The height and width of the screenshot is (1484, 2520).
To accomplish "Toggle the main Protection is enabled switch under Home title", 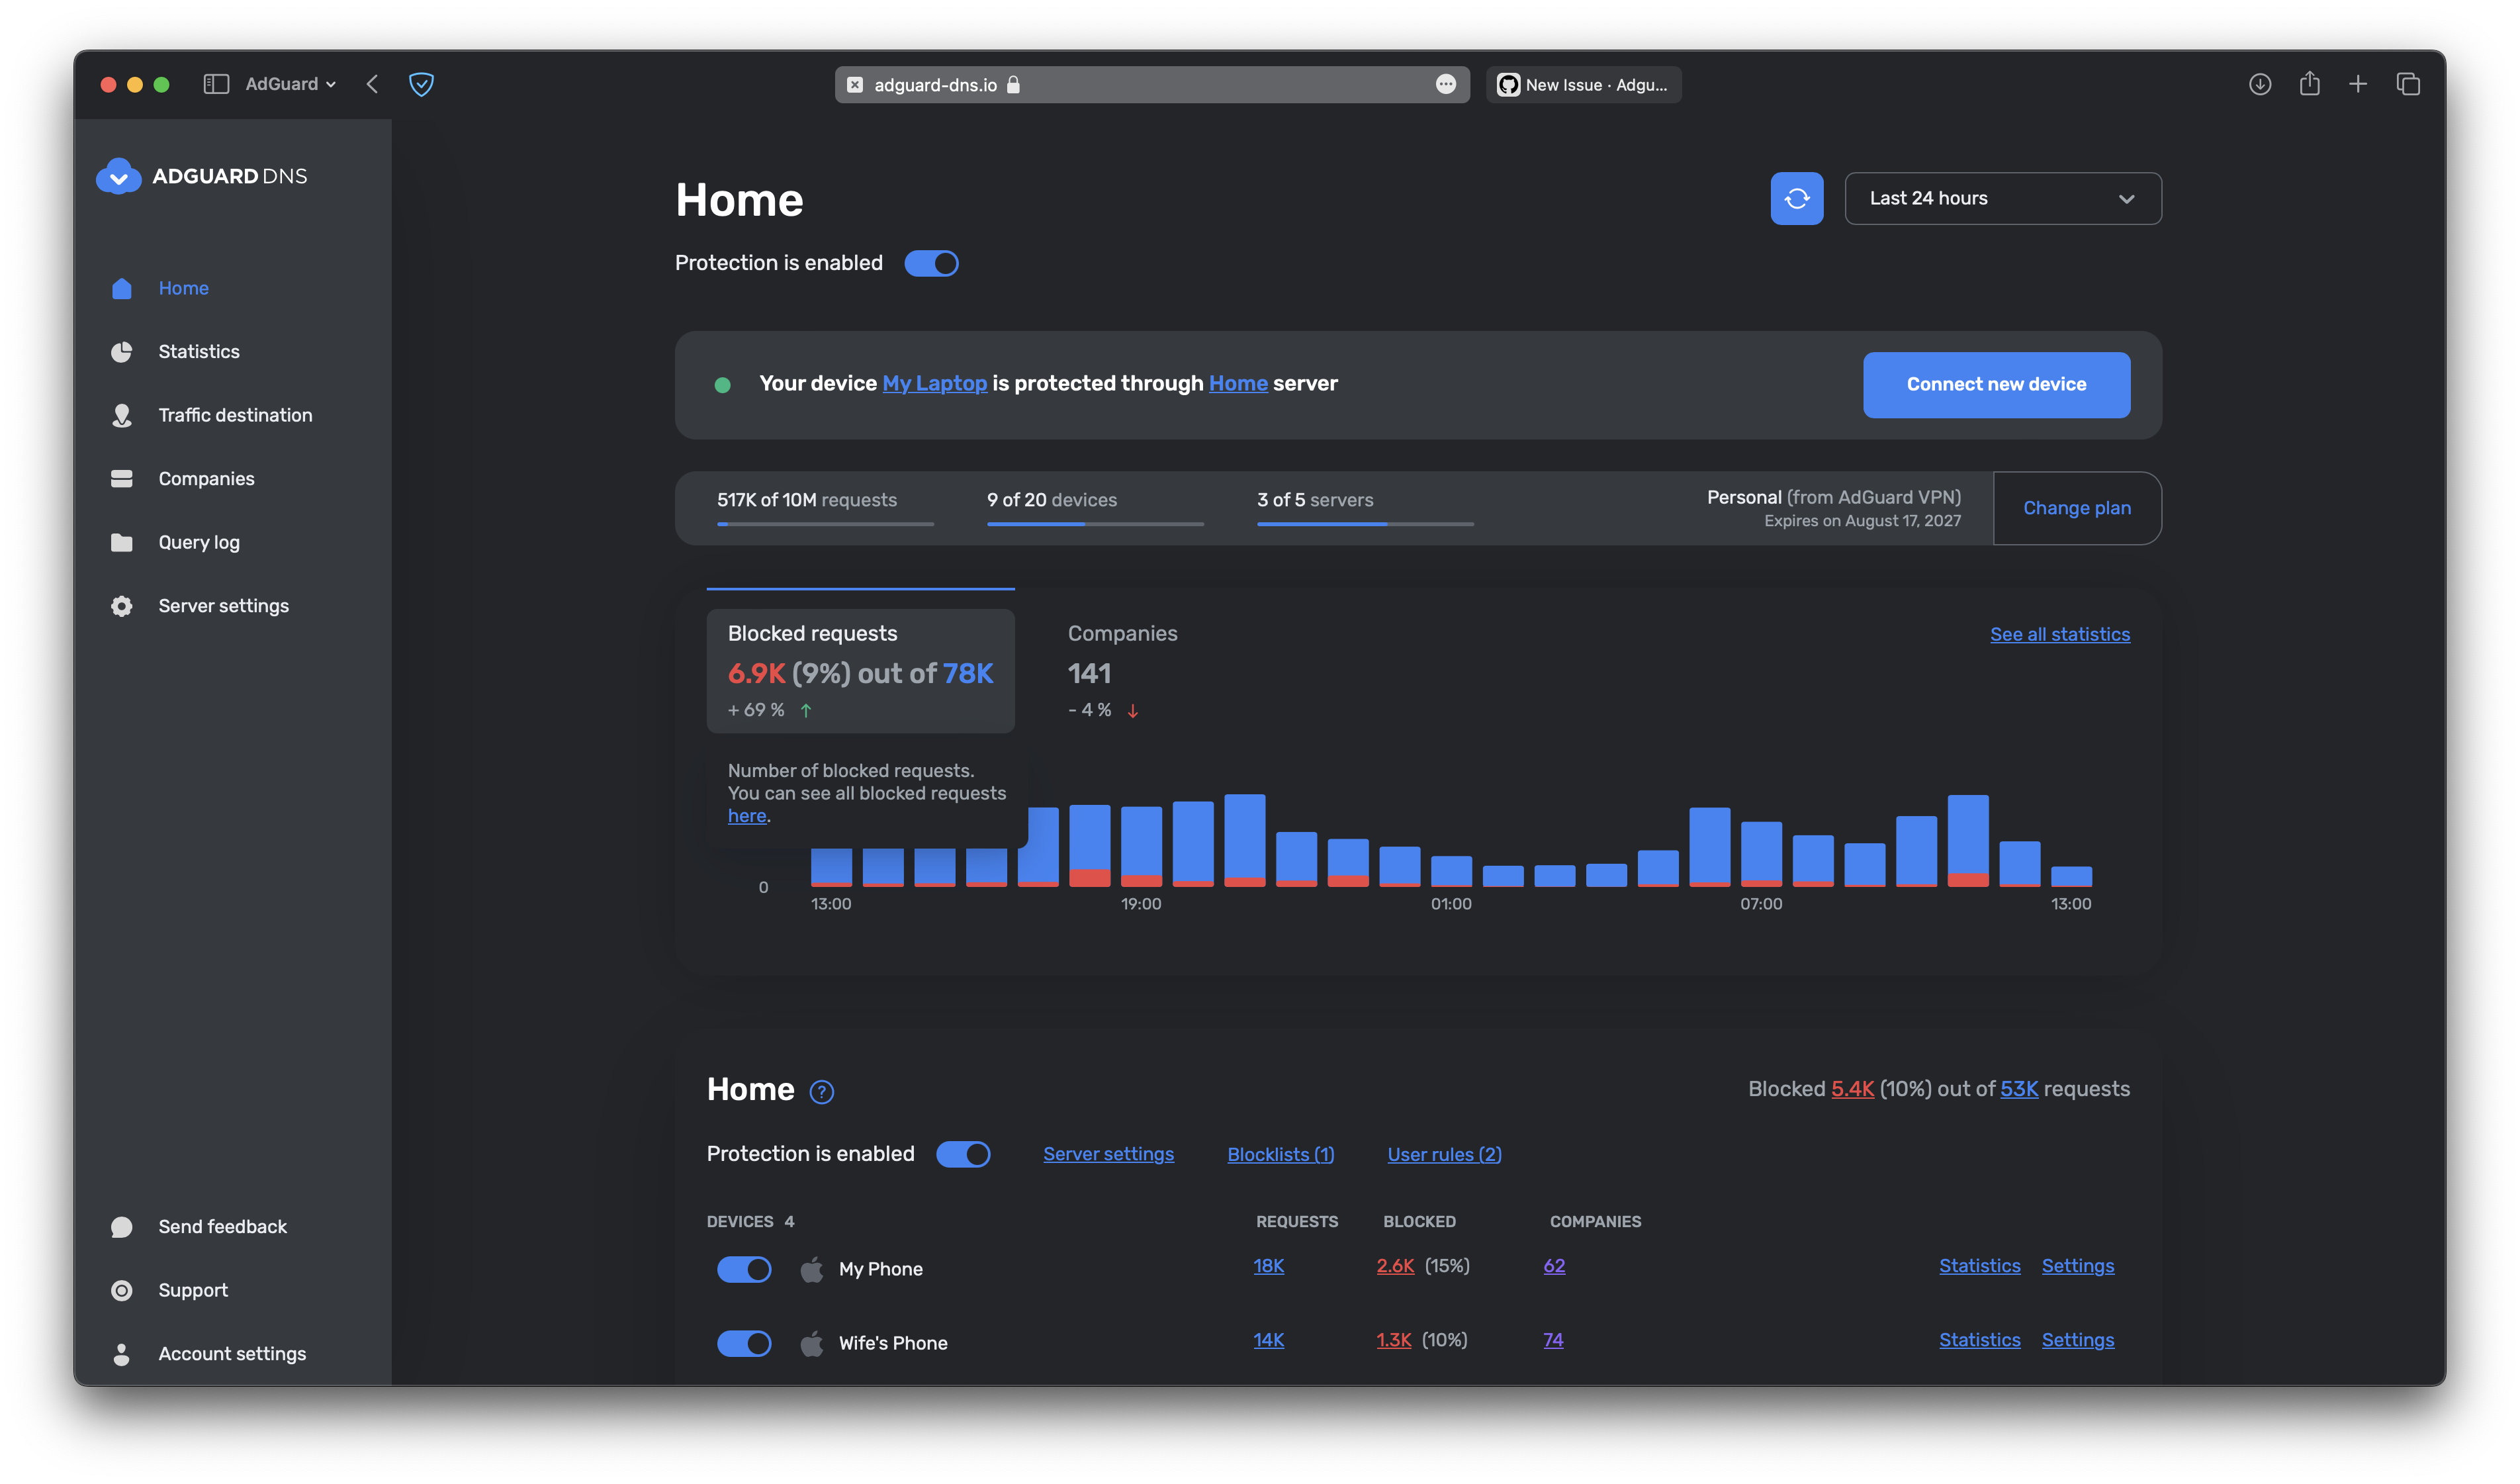I will point(932,263).
